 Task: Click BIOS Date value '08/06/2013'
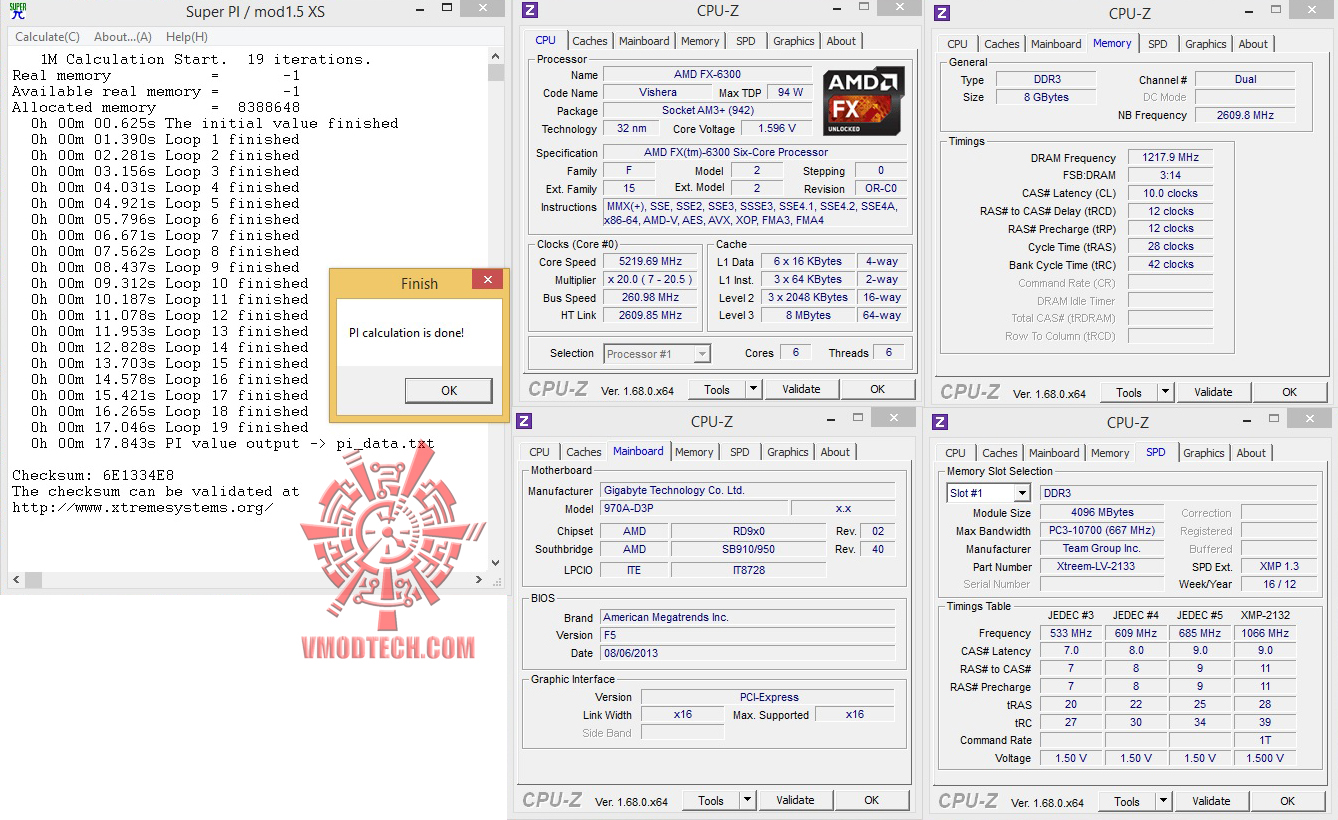pyautogui.click(x=748, y=654)
